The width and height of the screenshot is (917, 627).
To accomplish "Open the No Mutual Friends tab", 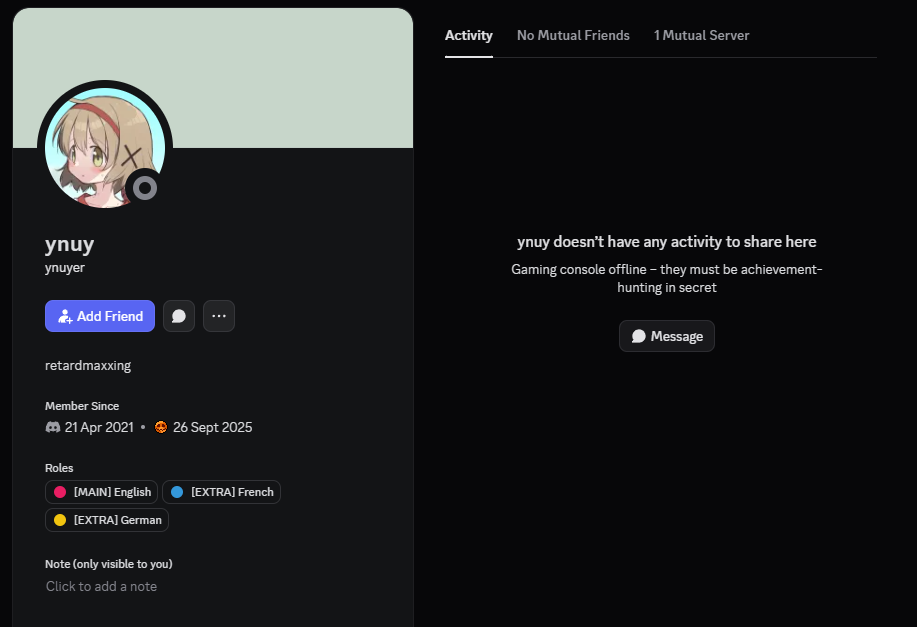I will pyautogui.click(x=573, y=36).
